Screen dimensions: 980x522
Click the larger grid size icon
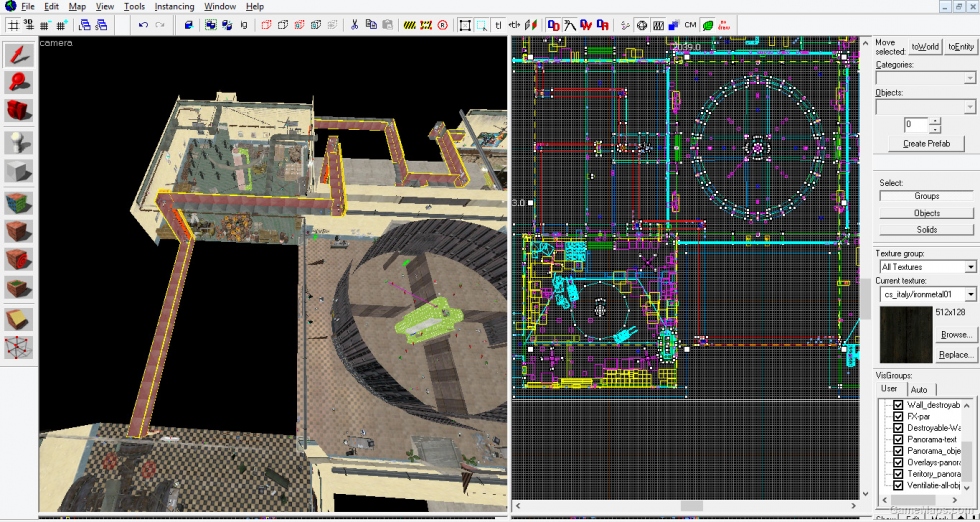(61, 25)
